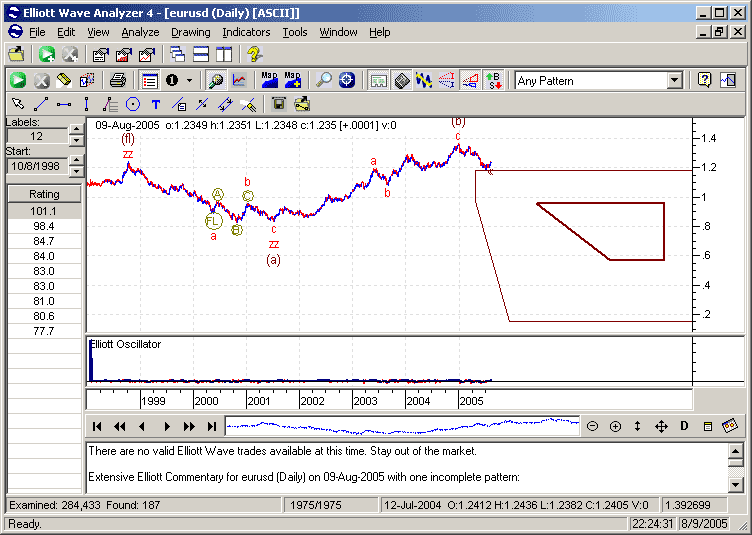Select the blue circle drawing tool
Screen dimensions: 752x535
click(133, 104)
